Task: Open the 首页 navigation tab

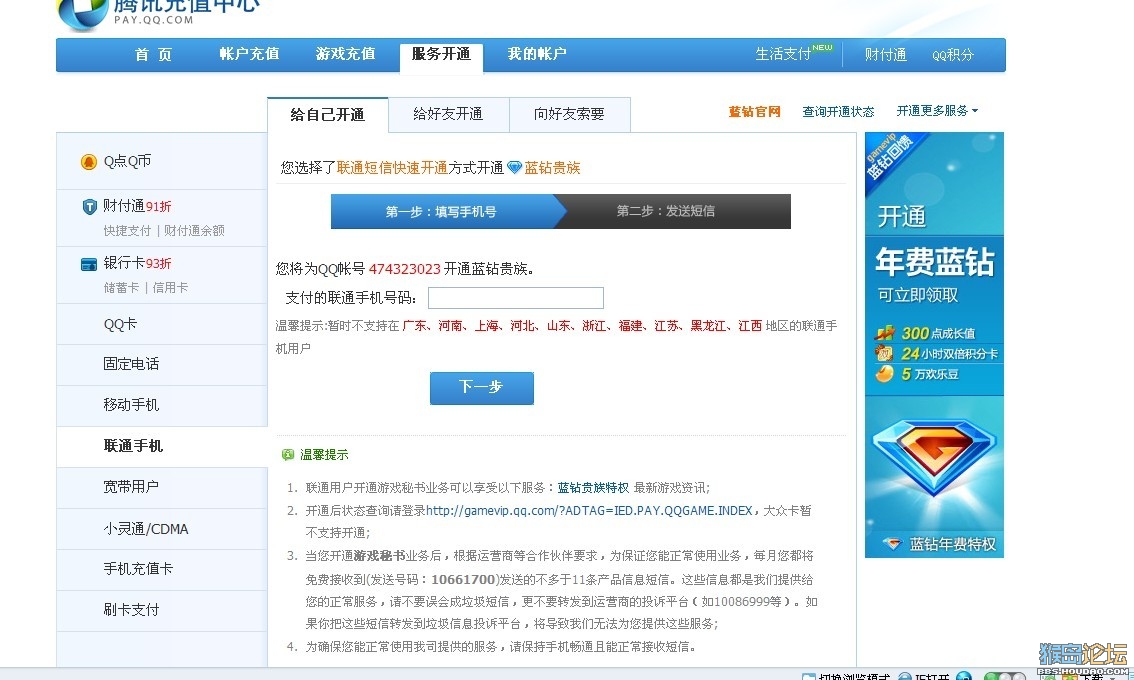Action: [x=153, y=55]
